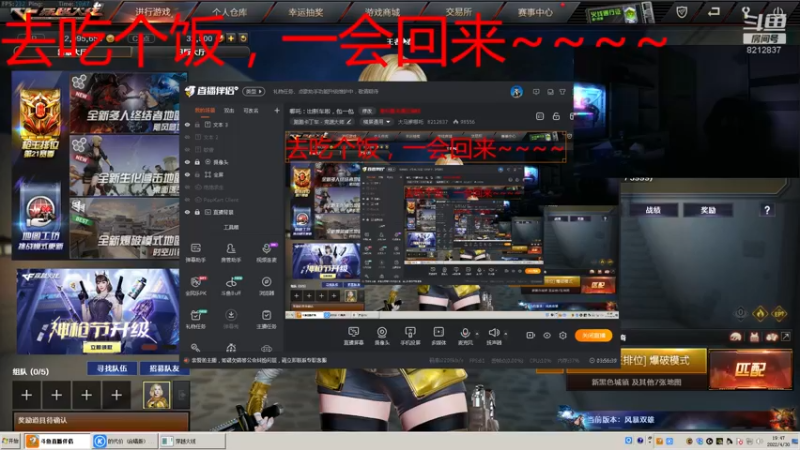800x450 pixels.
Task: Open 神枪节升级 promo banner
Action: pos(98,311)
